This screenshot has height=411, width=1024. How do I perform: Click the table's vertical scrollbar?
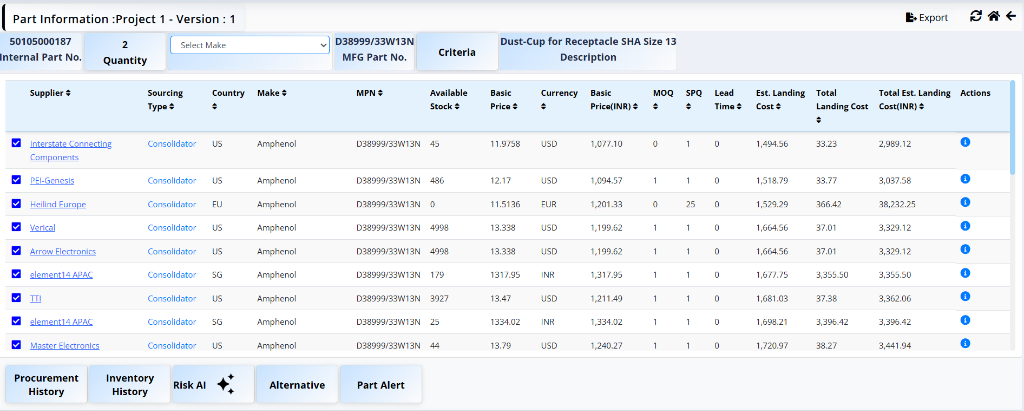click(x=1012, y=130)
